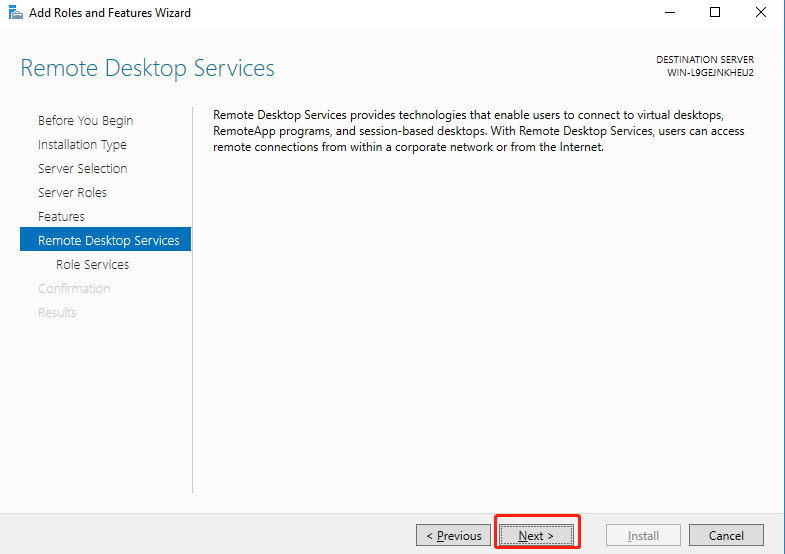Go to the Before You Begin step

(x=85, y=121)
